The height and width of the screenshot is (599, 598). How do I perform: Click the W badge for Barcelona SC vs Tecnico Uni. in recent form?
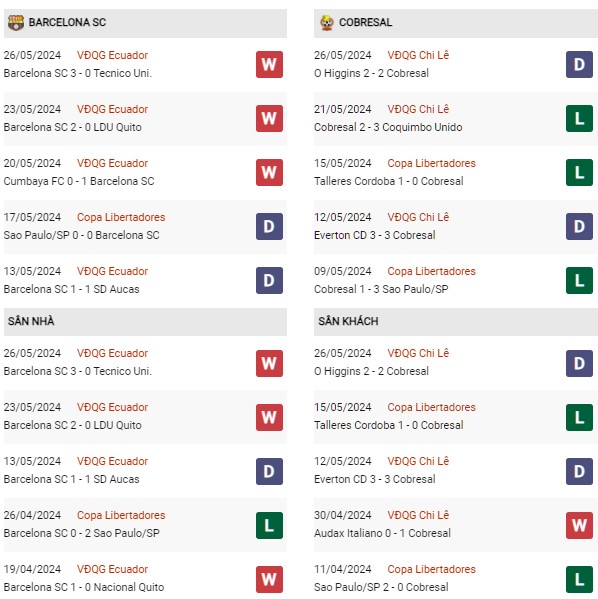[x=269, y=64]
